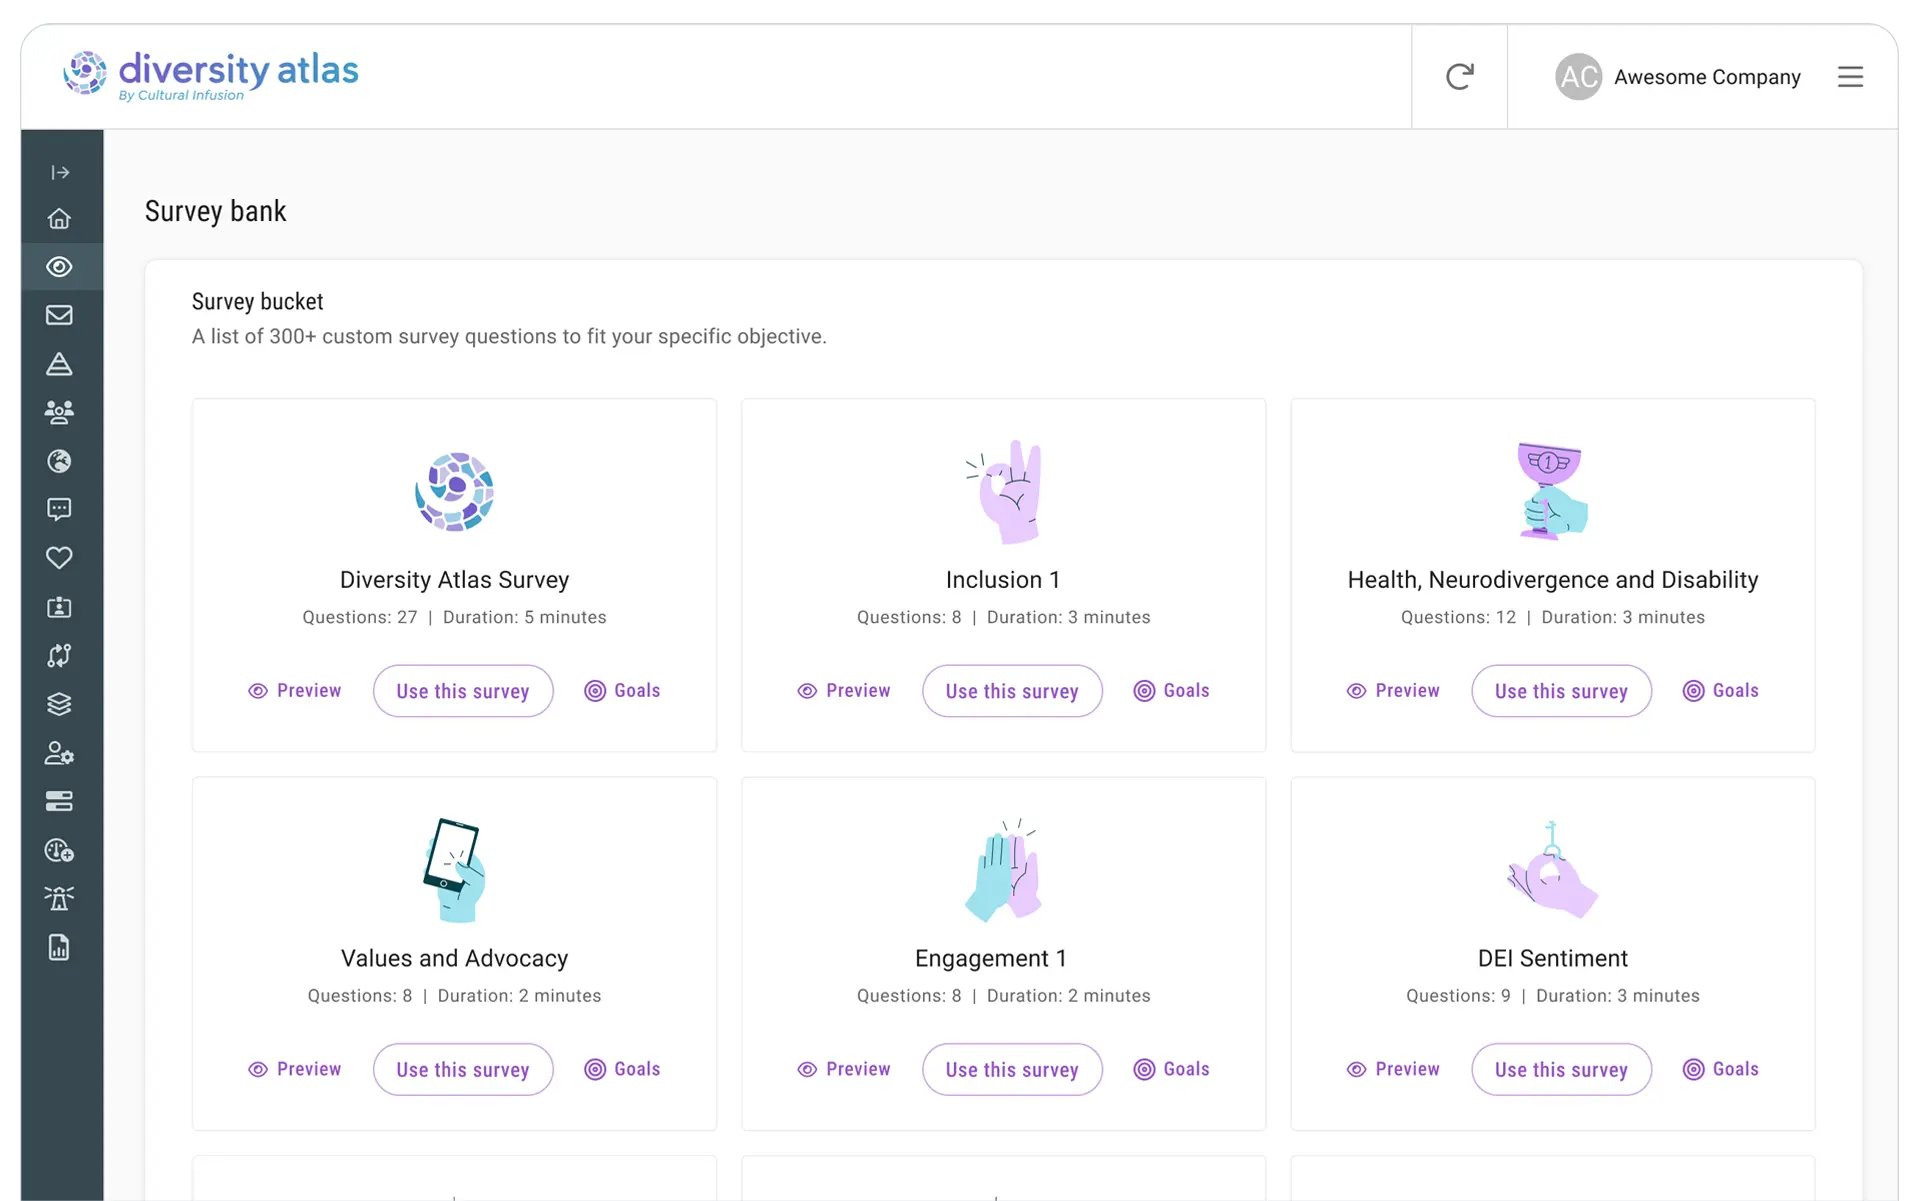Click 'Questions: 27 | Duration: 5 minutes' text
The width and height of the screenshot is (1920, 1201).
454,617
